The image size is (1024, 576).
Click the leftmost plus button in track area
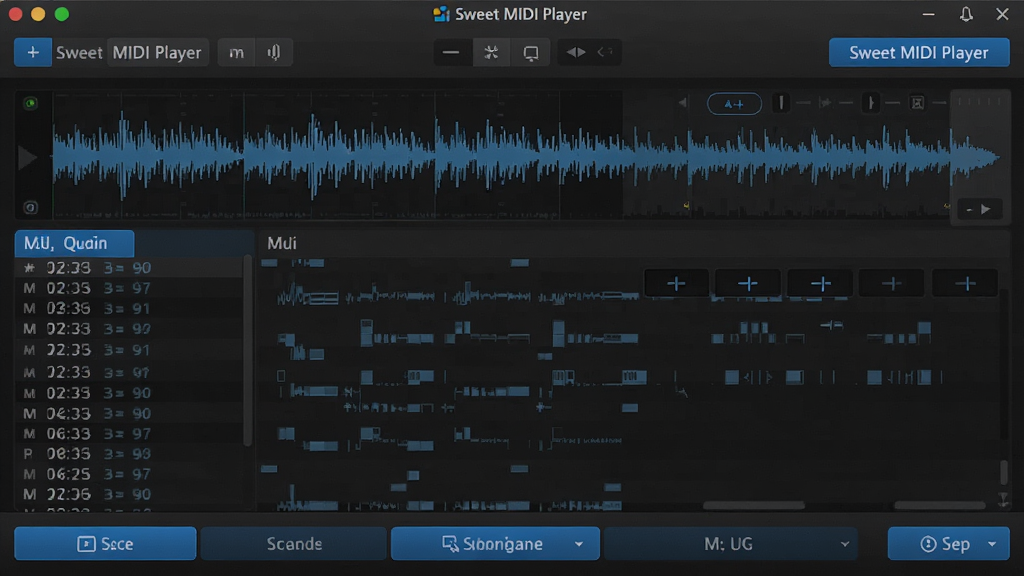(x=676, y=283)
